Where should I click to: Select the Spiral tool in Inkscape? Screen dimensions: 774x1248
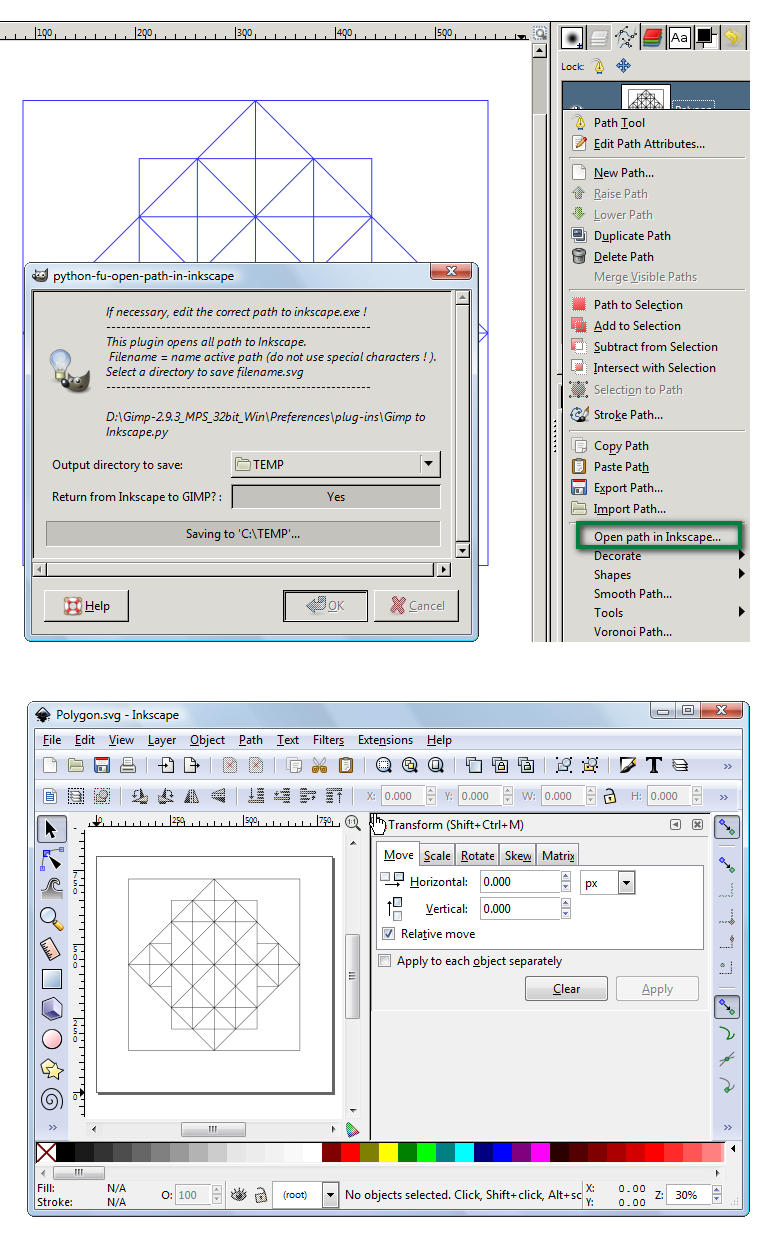(x=52, y=1099)
